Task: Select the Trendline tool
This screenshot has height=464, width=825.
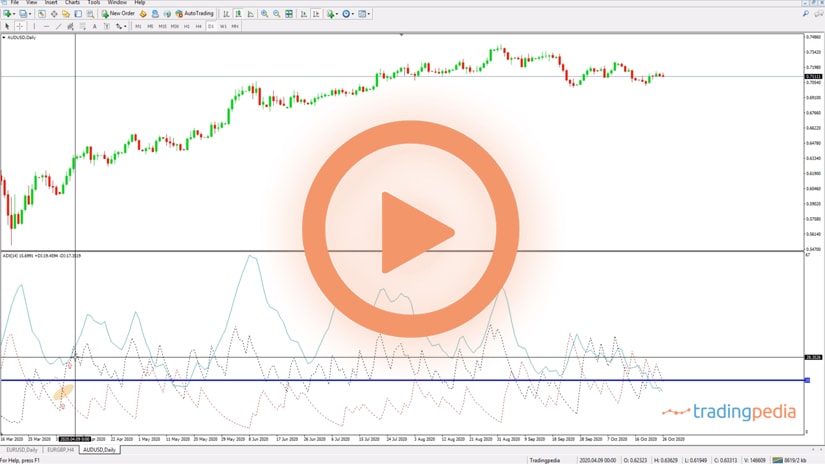Action: point(58,26)
